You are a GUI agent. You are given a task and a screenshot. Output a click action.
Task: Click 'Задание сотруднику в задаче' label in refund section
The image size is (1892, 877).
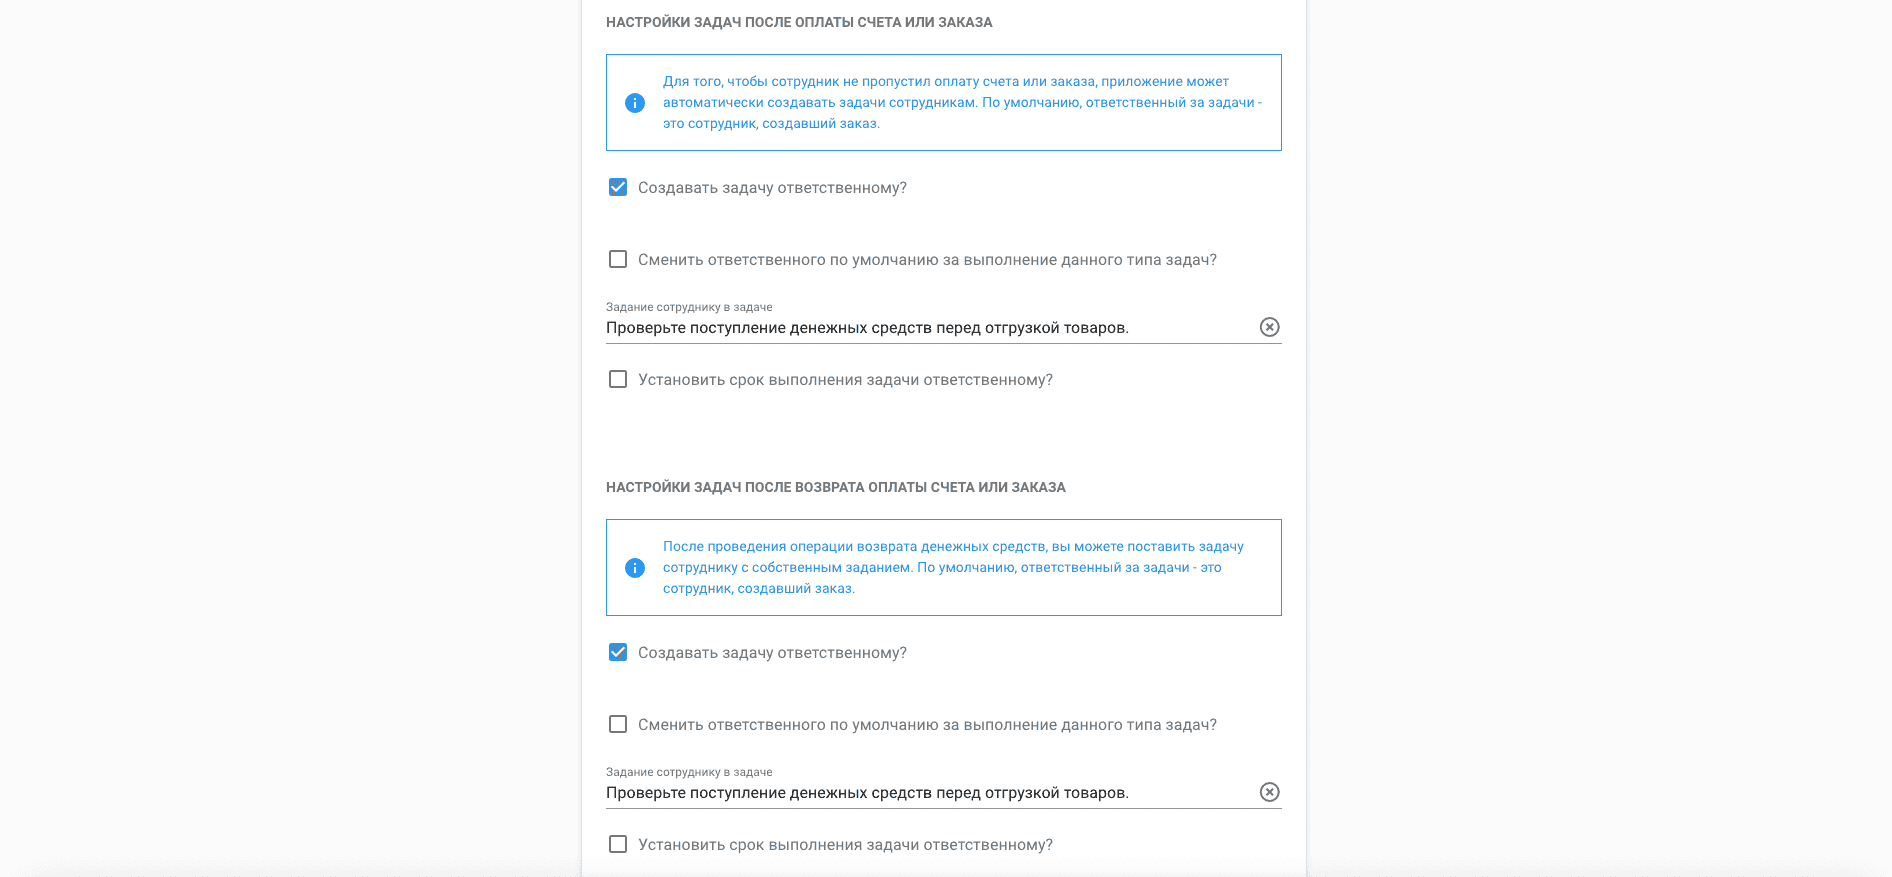[689, 772]
